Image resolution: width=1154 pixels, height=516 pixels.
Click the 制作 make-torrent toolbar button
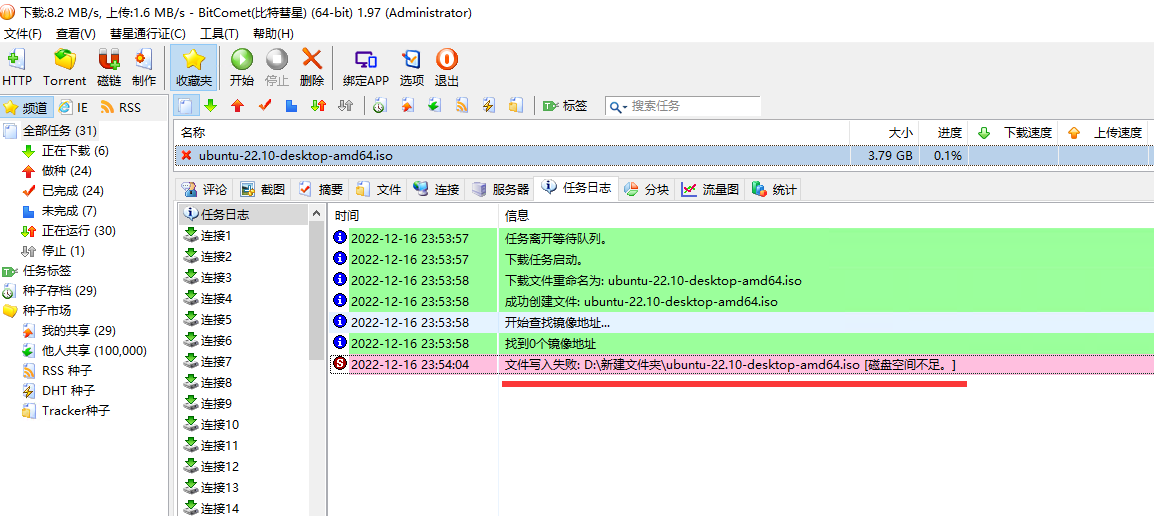pyautogui.click(x=144, y=68)
